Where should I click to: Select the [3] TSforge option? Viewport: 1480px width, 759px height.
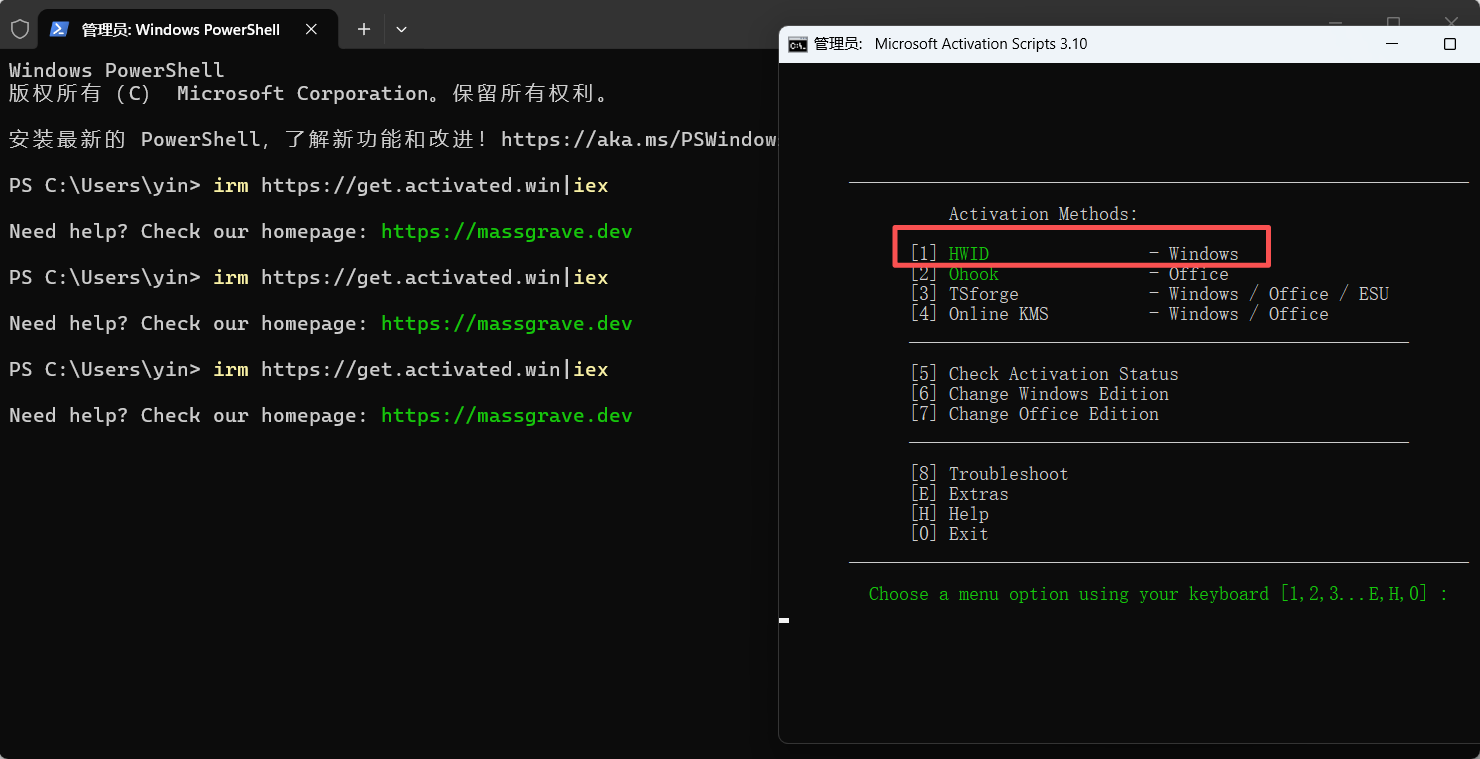pyautogui.click(x=1149, y=294)
